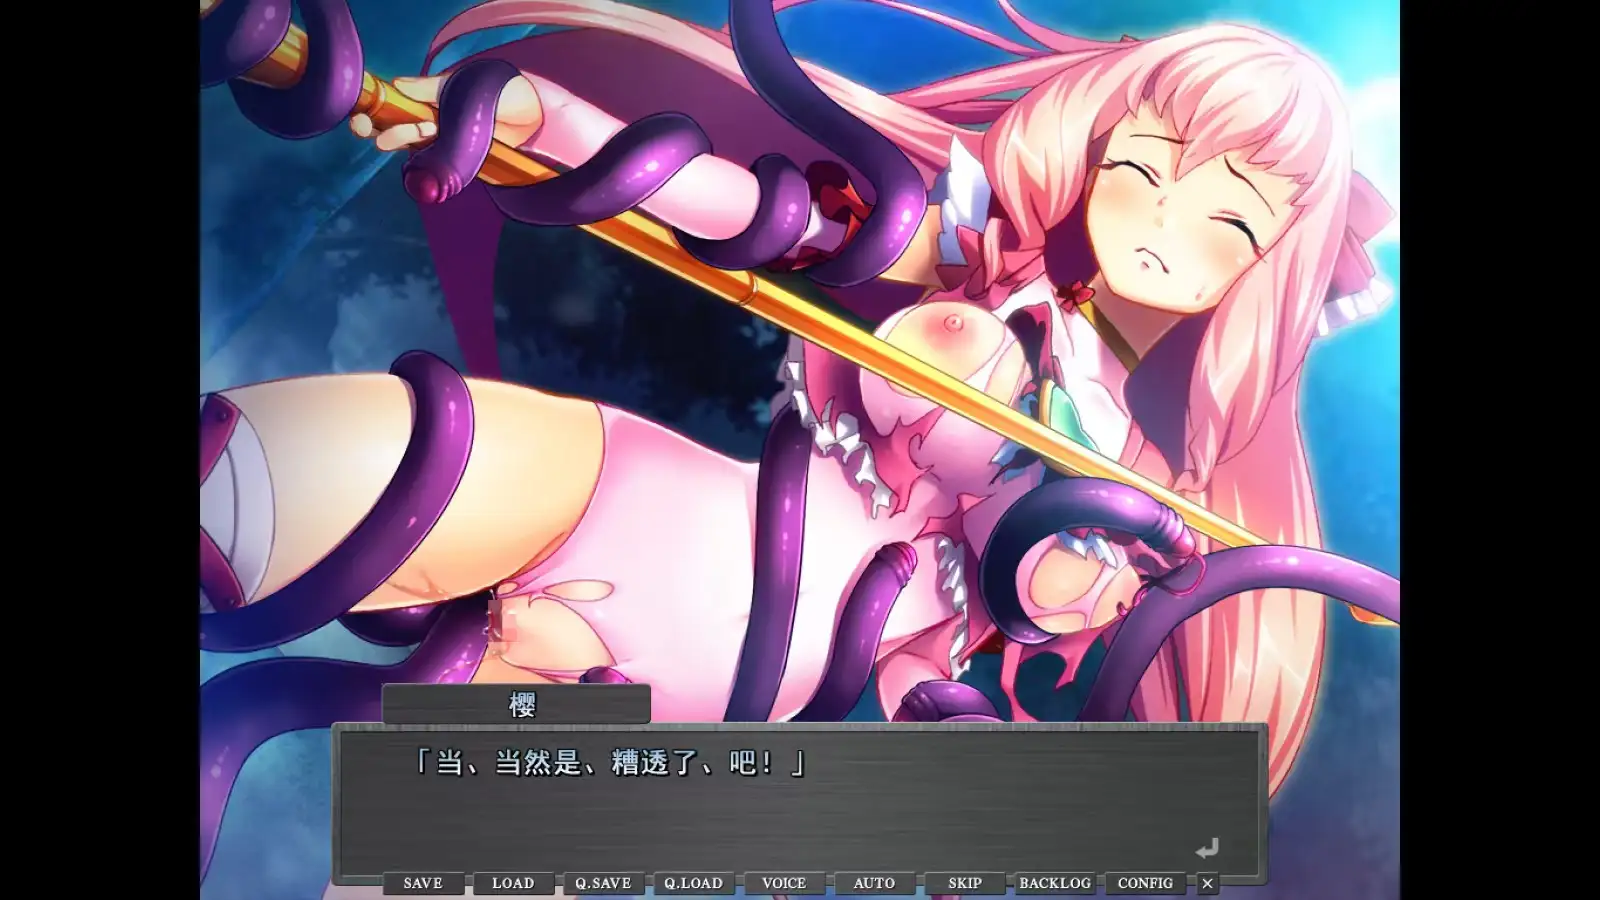Click the opening 「 bracket in the dialogue
Viewport: 1600px width, 900px height.
[422, 763]
